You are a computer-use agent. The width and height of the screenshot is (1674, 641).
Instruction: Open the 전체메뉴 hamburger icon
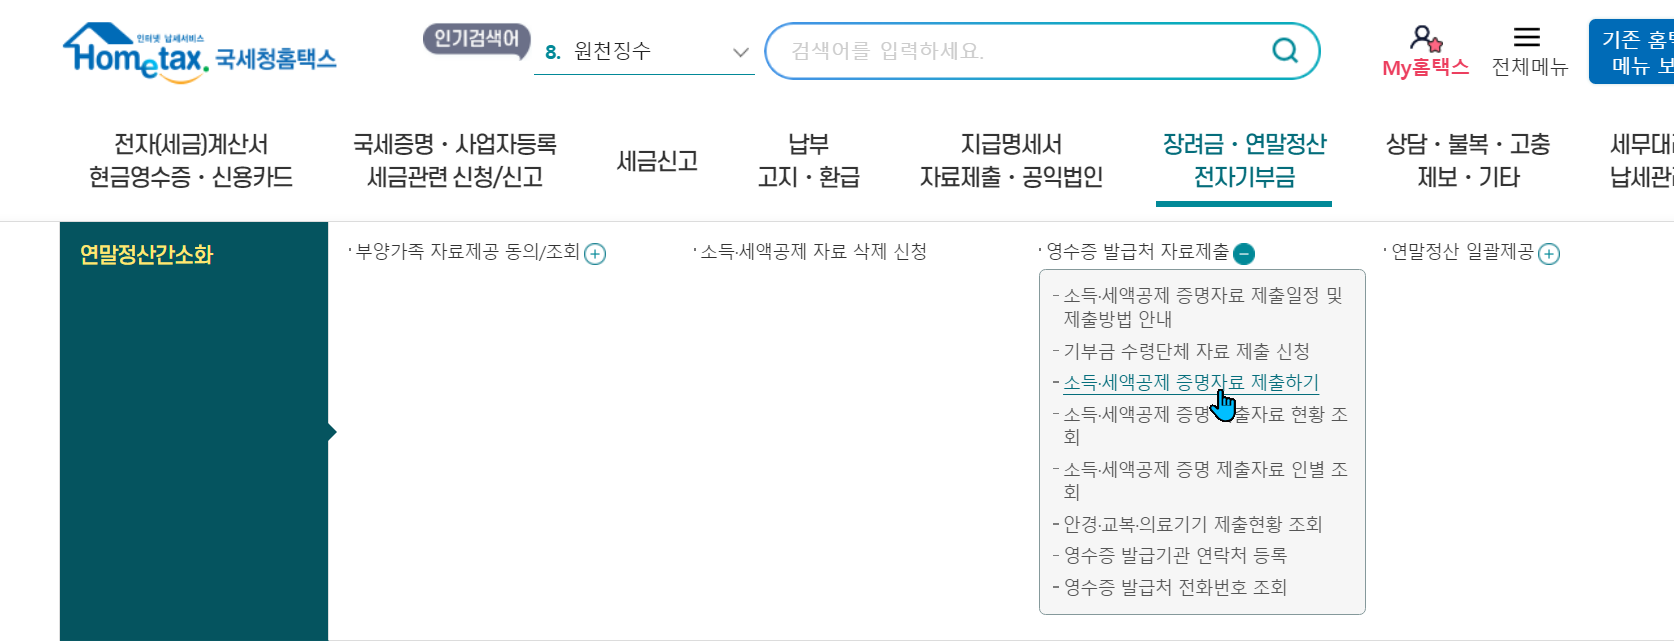click(x=1527, y=38)
